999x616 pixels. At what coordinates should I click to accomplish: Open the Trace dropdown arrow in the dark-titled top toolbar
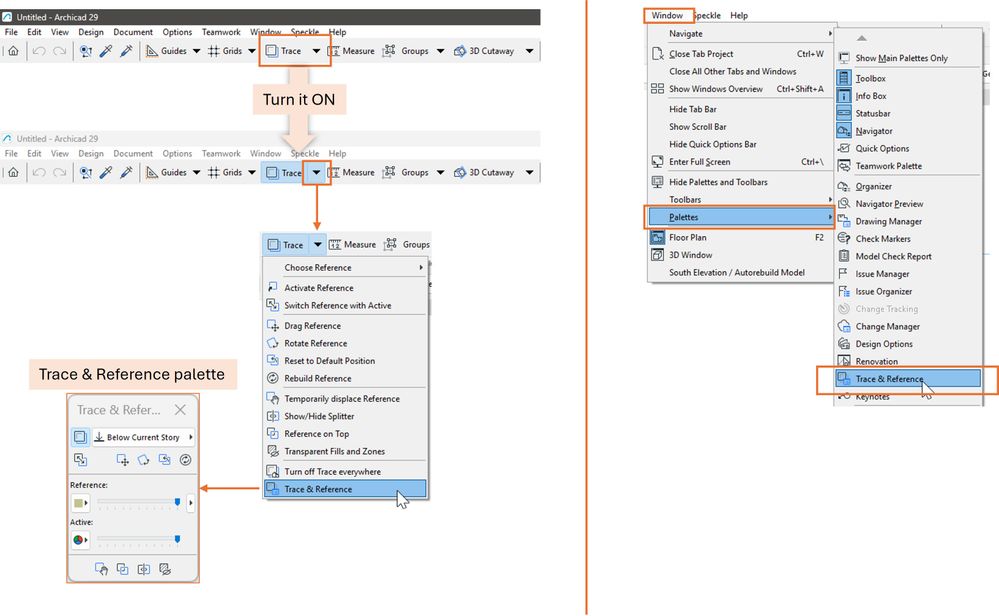316,51
